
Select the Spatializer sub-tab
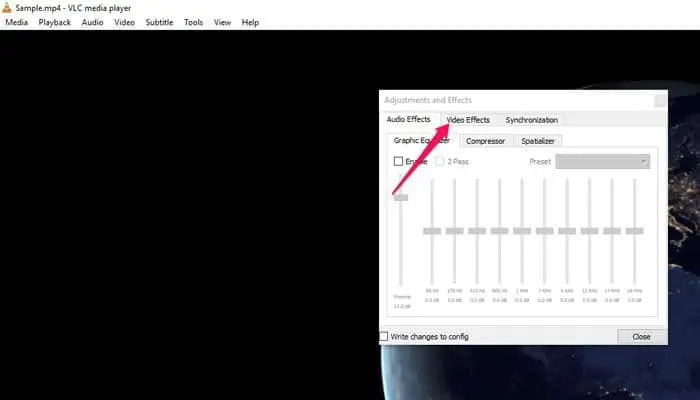[x=538, y=141]
